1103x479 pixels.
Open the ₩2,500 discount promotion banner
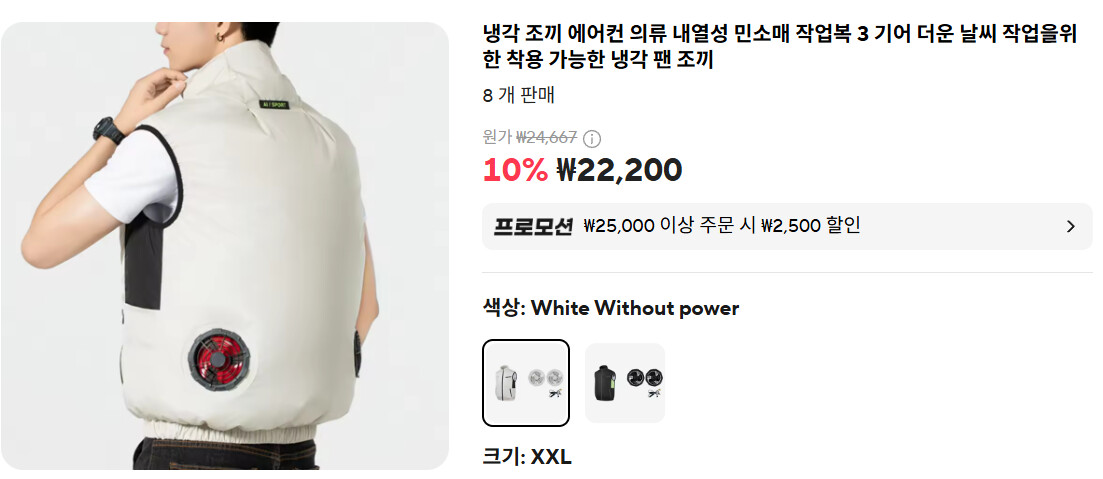pos(786,226)
